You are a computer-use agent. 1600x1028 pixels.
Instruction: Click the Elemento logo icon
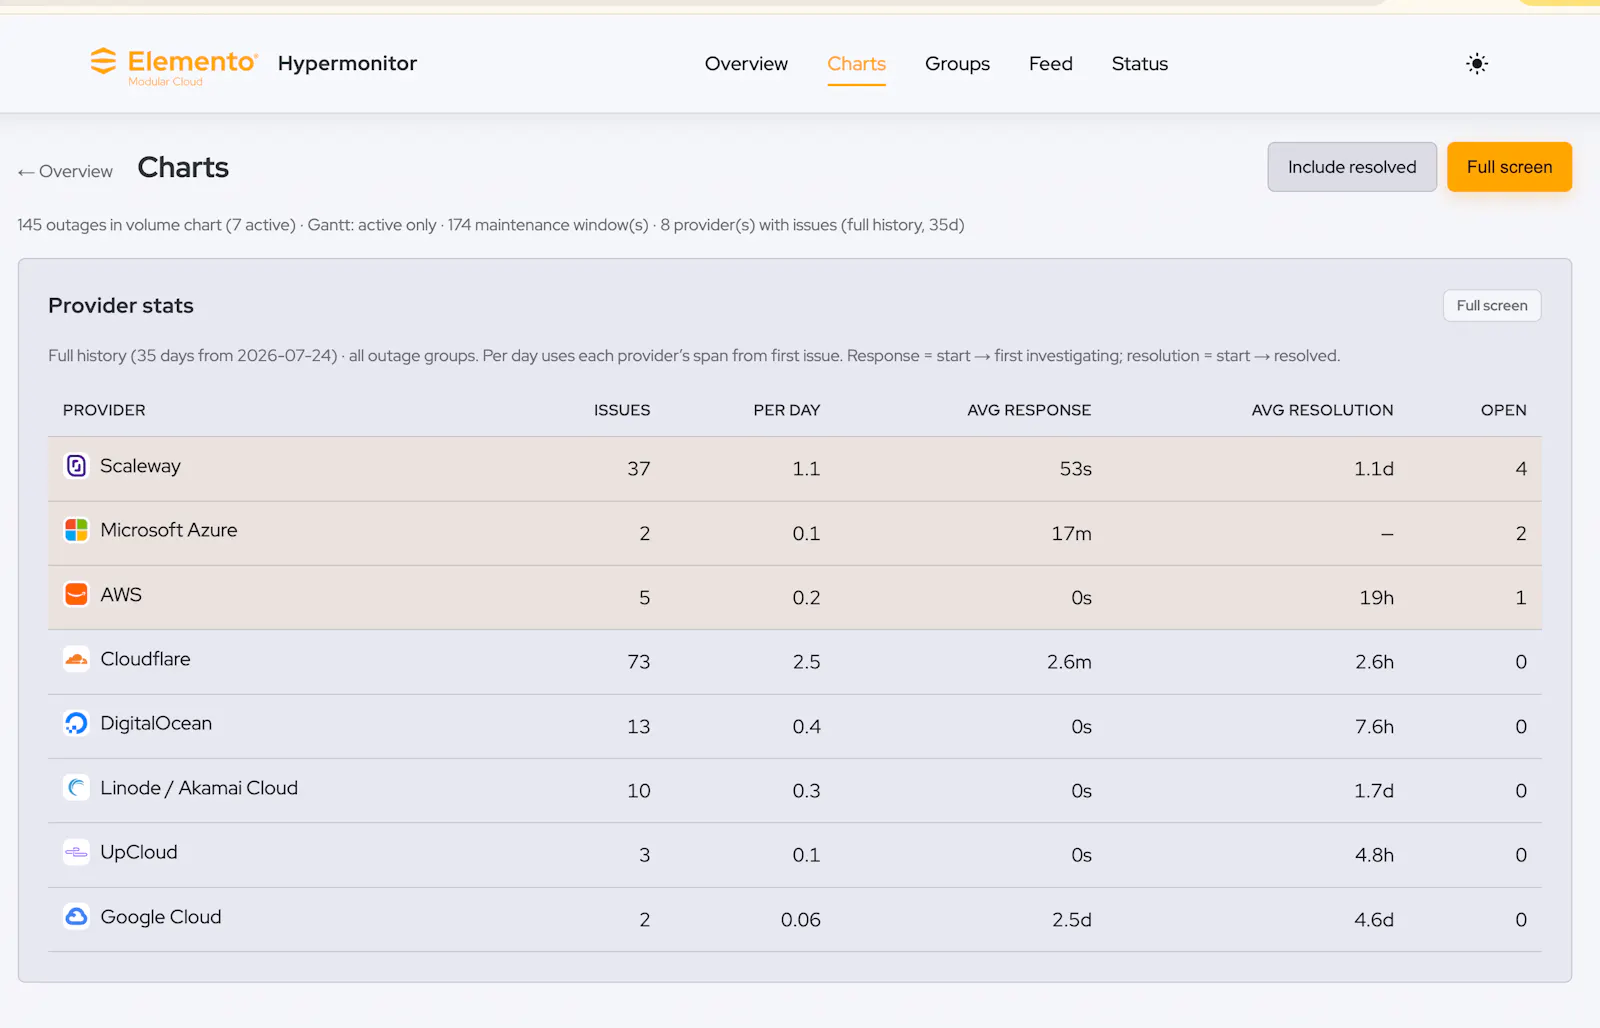[x=103, y=61]
